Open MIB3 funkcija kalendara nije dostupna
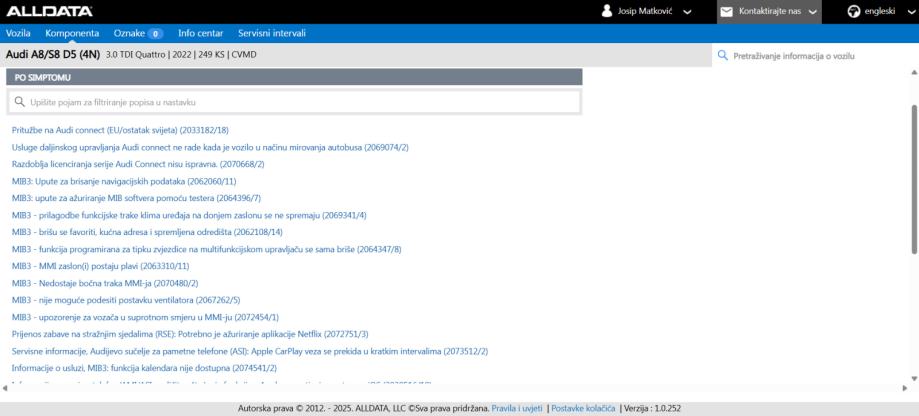Screen dimensions: 919x416 144,368
